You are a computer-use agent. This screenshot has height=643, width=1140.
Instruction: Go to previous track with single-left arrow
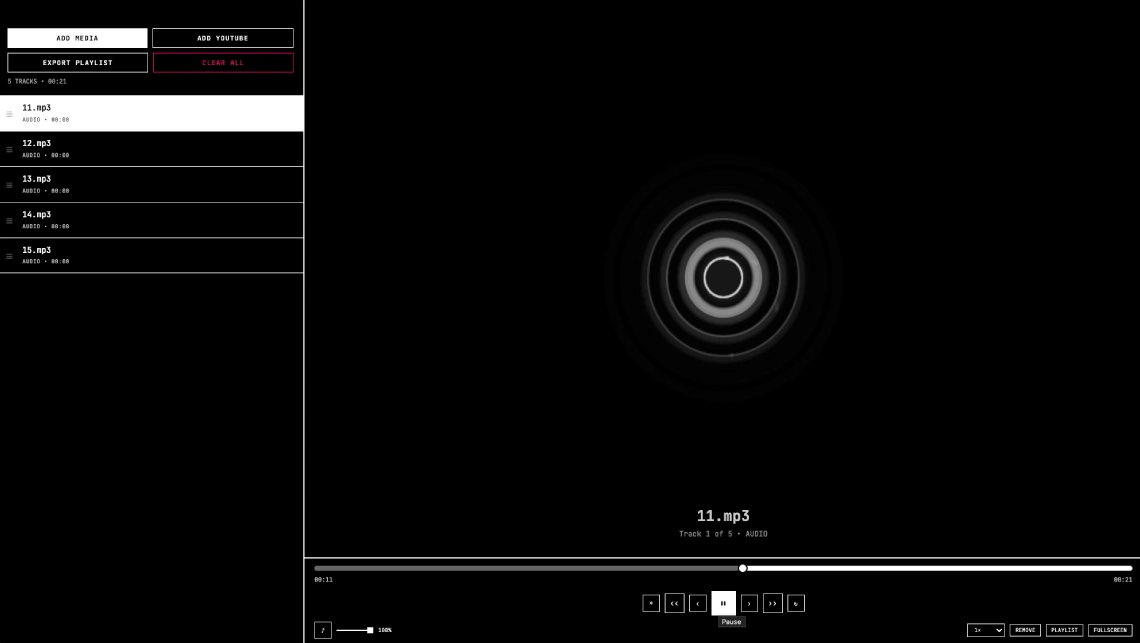[698, 603]
